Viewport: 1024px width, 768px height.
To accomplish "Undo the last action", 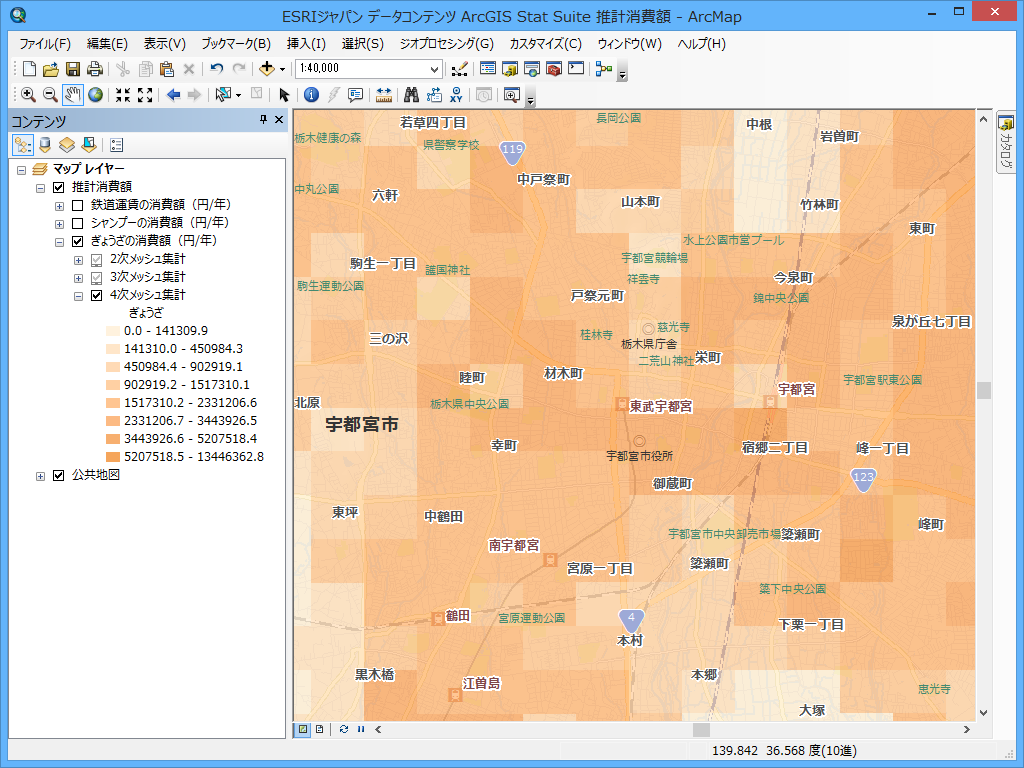I will (217, 69).
